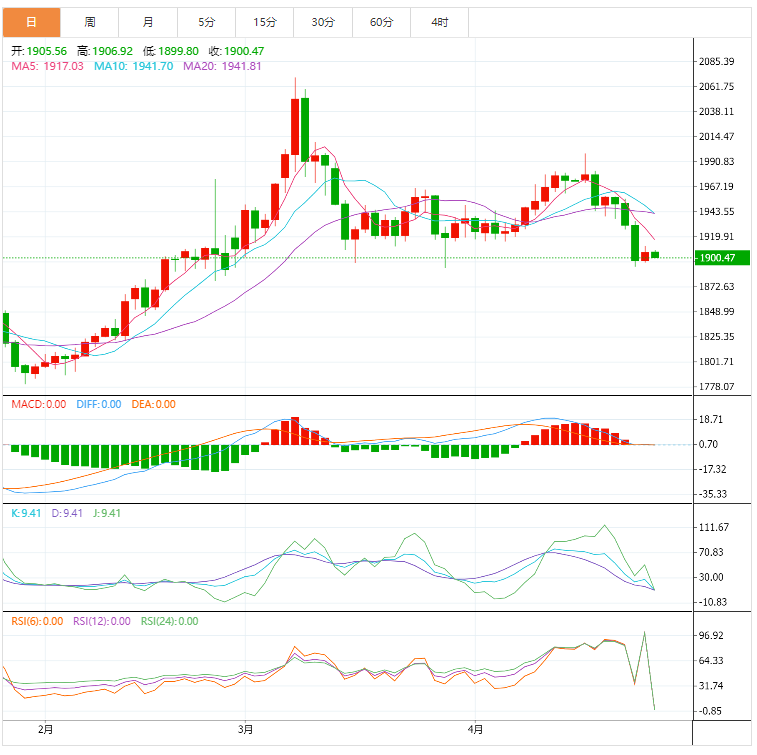Click the MA10: 1941.70 label
757x755 pixels.
[134, 66]
